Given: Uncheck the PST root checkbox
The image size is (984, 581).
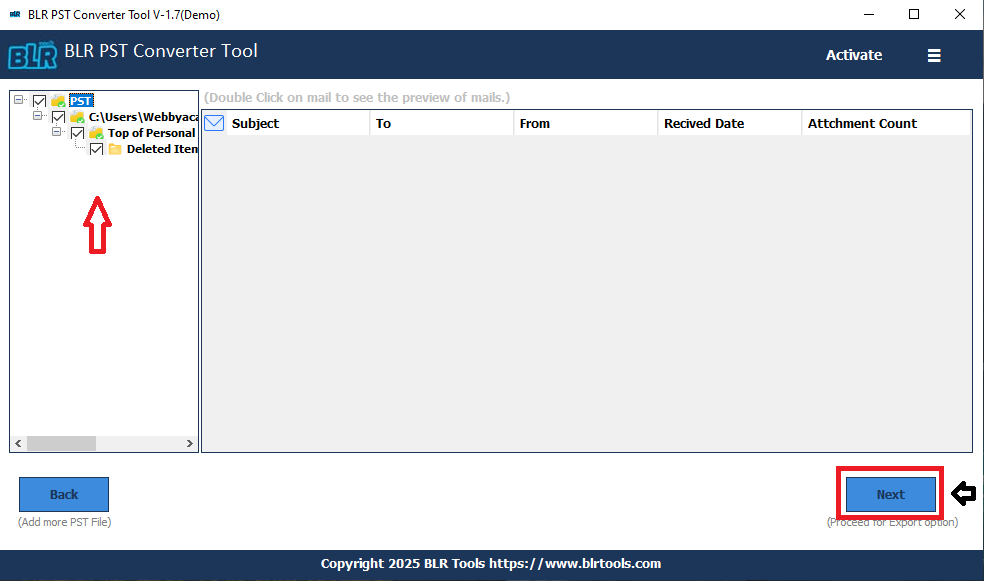Looking at the screenshot, I should click(x=40, y=101).
